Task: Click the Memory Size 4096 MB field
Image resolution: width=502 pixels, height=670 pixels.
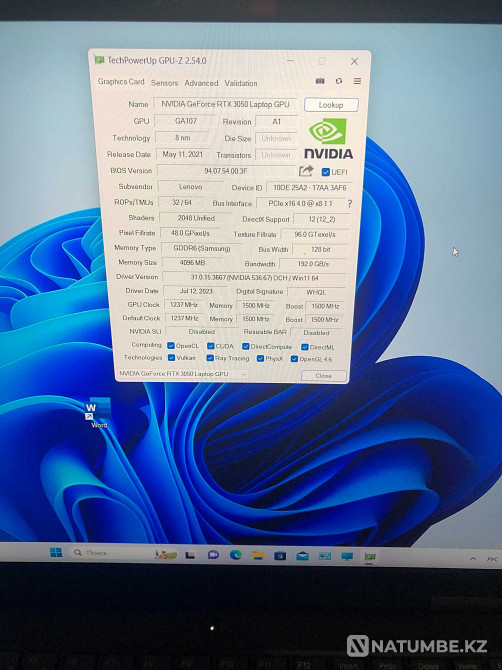Action: [193, 263]
